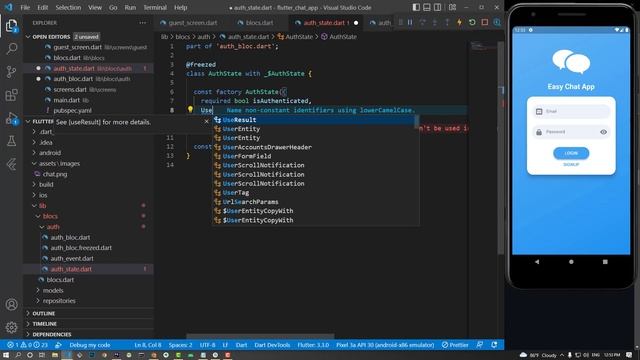Open the Selection menu
This screenshot has height=360, width=640.
tap(68, 7)
